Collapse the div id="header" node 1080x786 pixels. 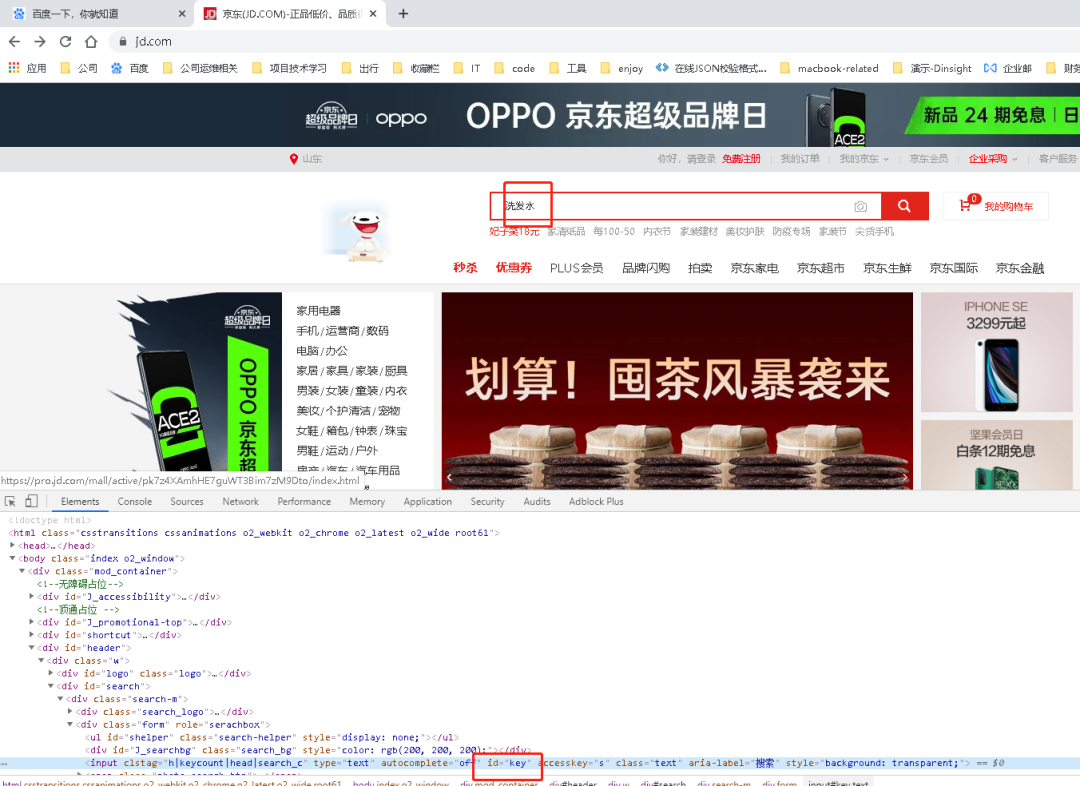click(32, 647)
